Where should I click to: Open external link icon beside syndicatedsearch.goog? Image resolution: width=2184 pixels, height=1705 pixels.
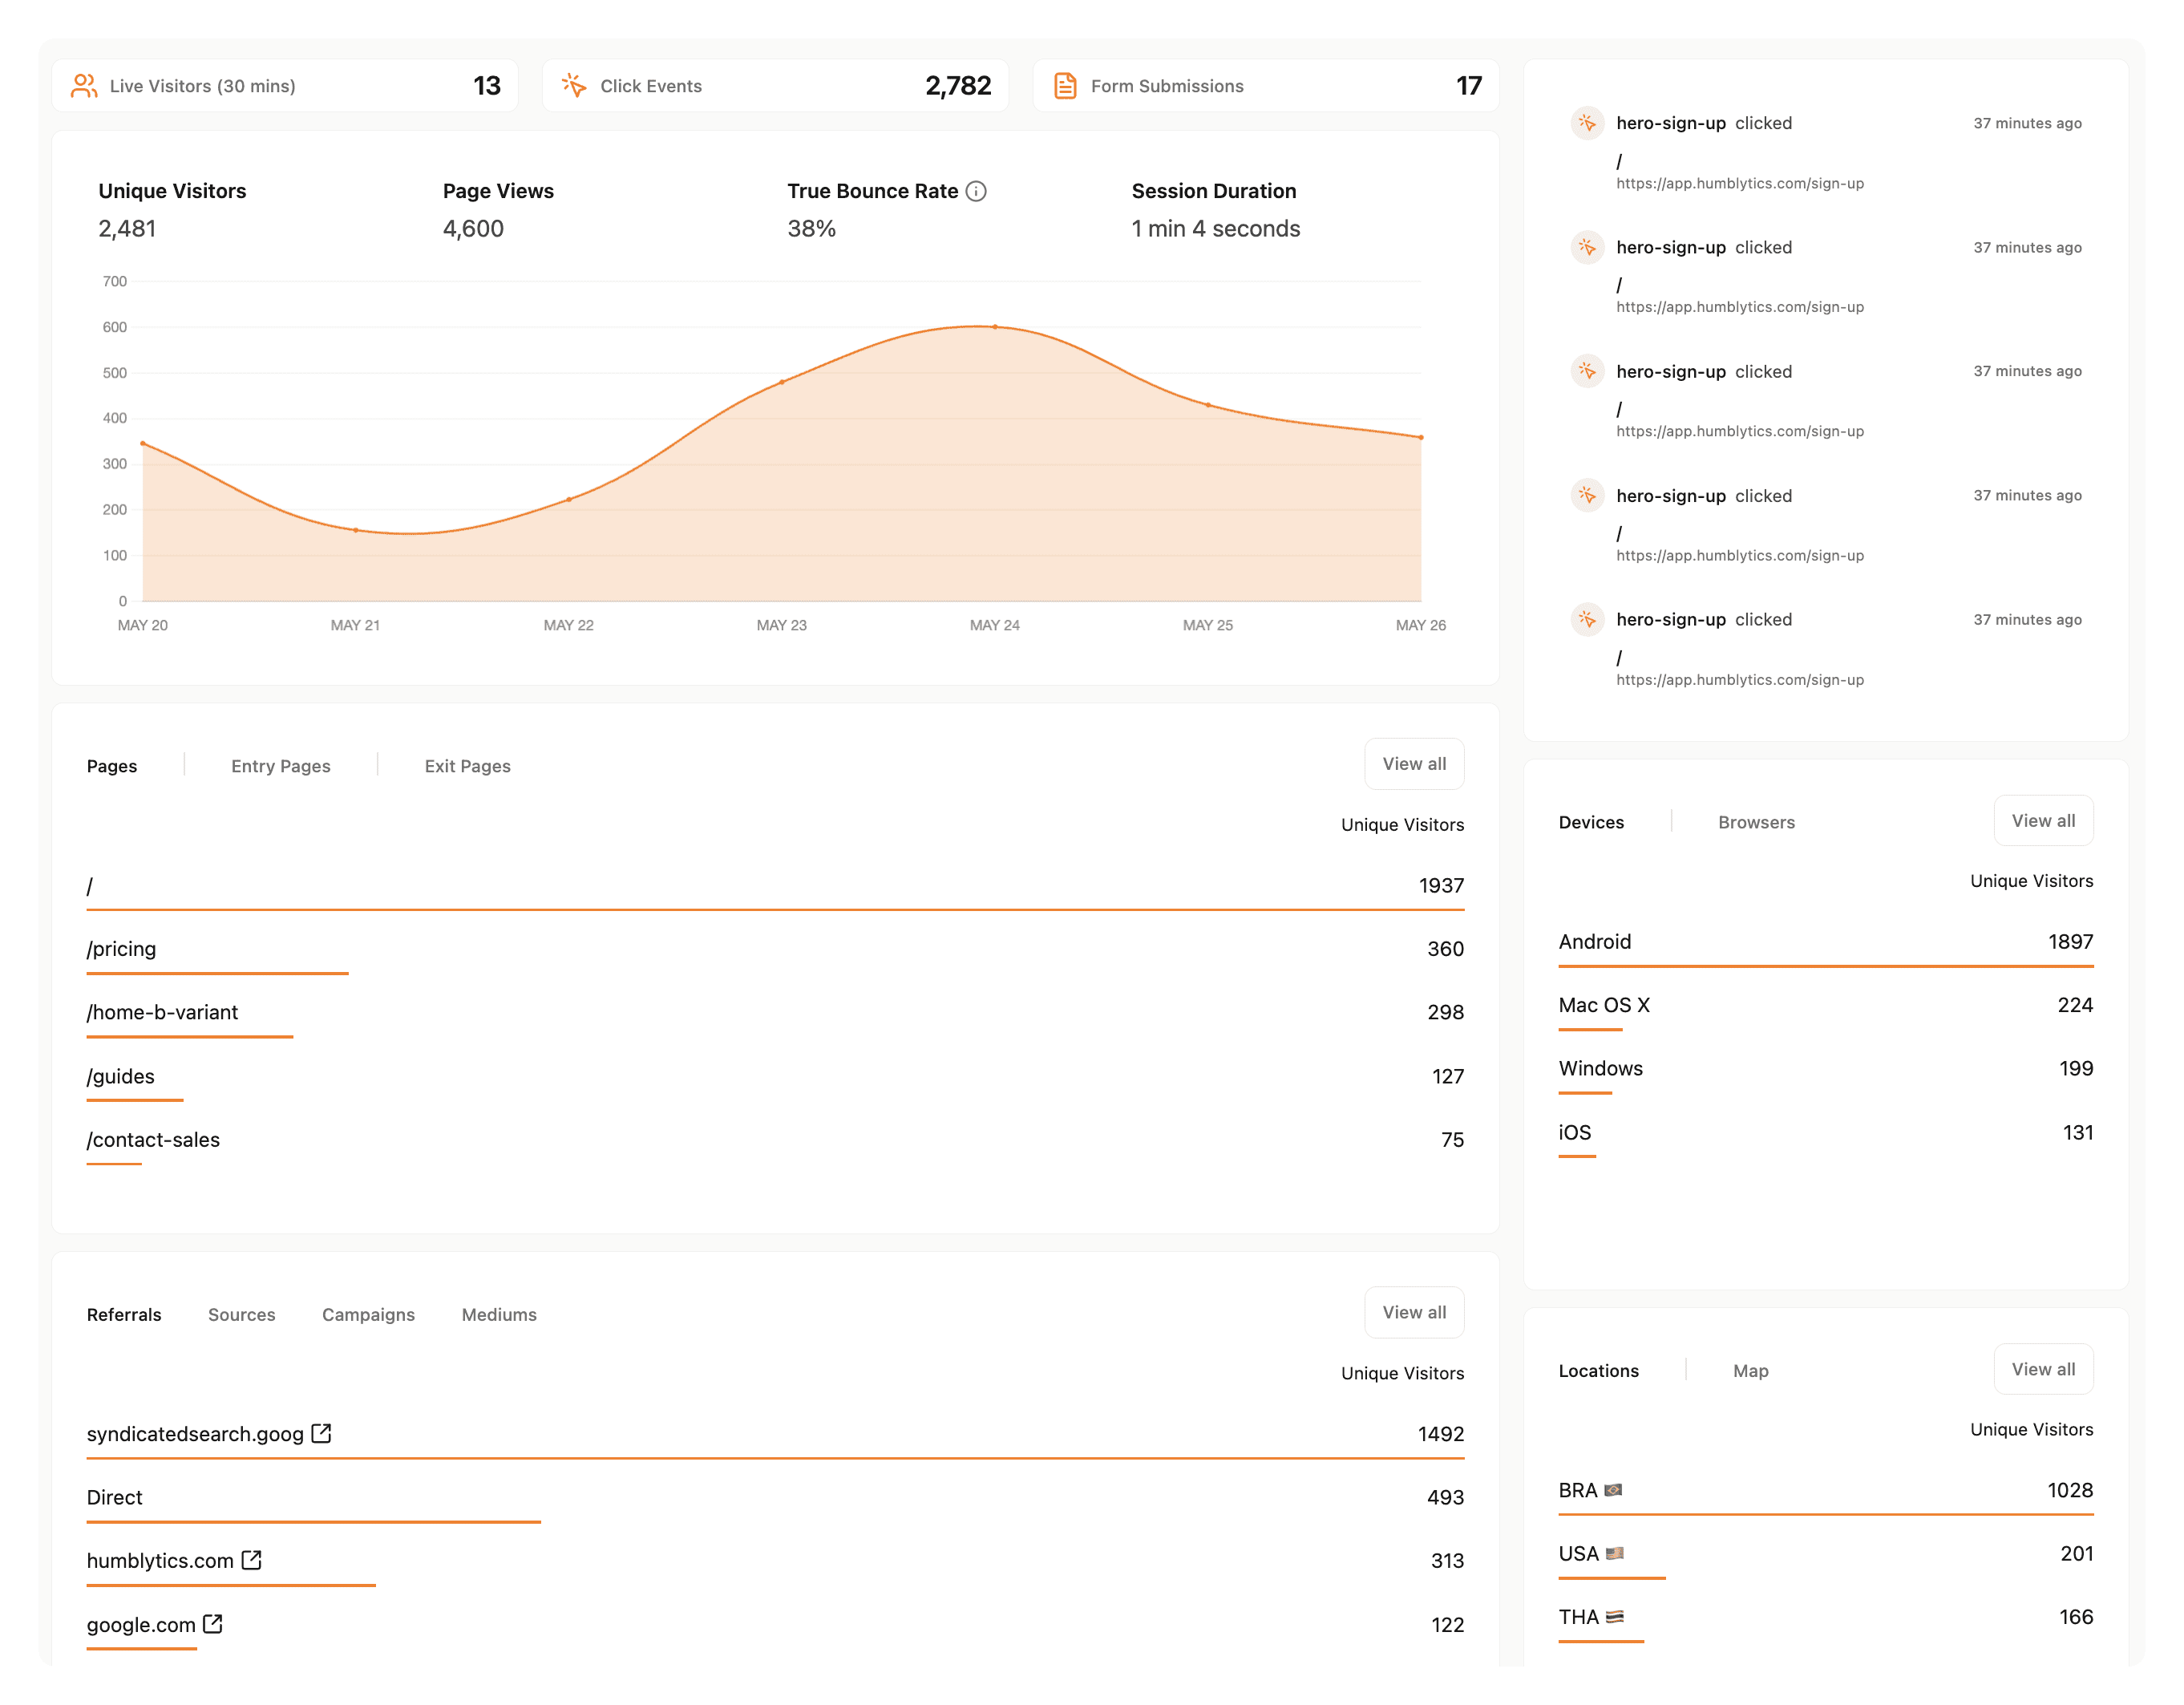(x=321, y=1433)
